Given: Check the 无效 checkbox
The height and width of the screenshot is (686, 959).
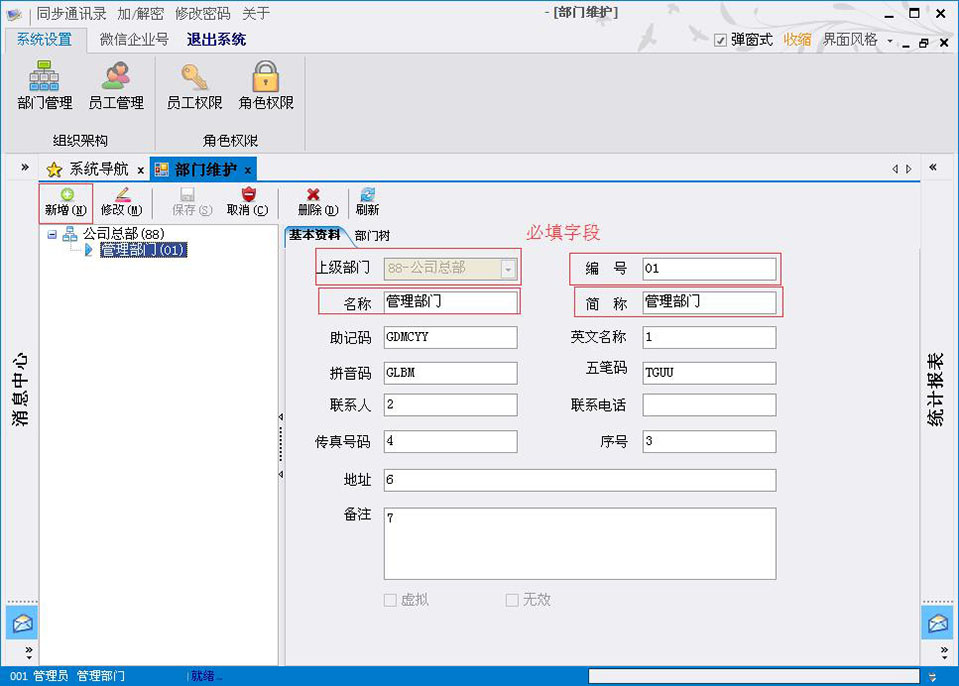Looking at the screenshot, I should click(x=512, y=600).
